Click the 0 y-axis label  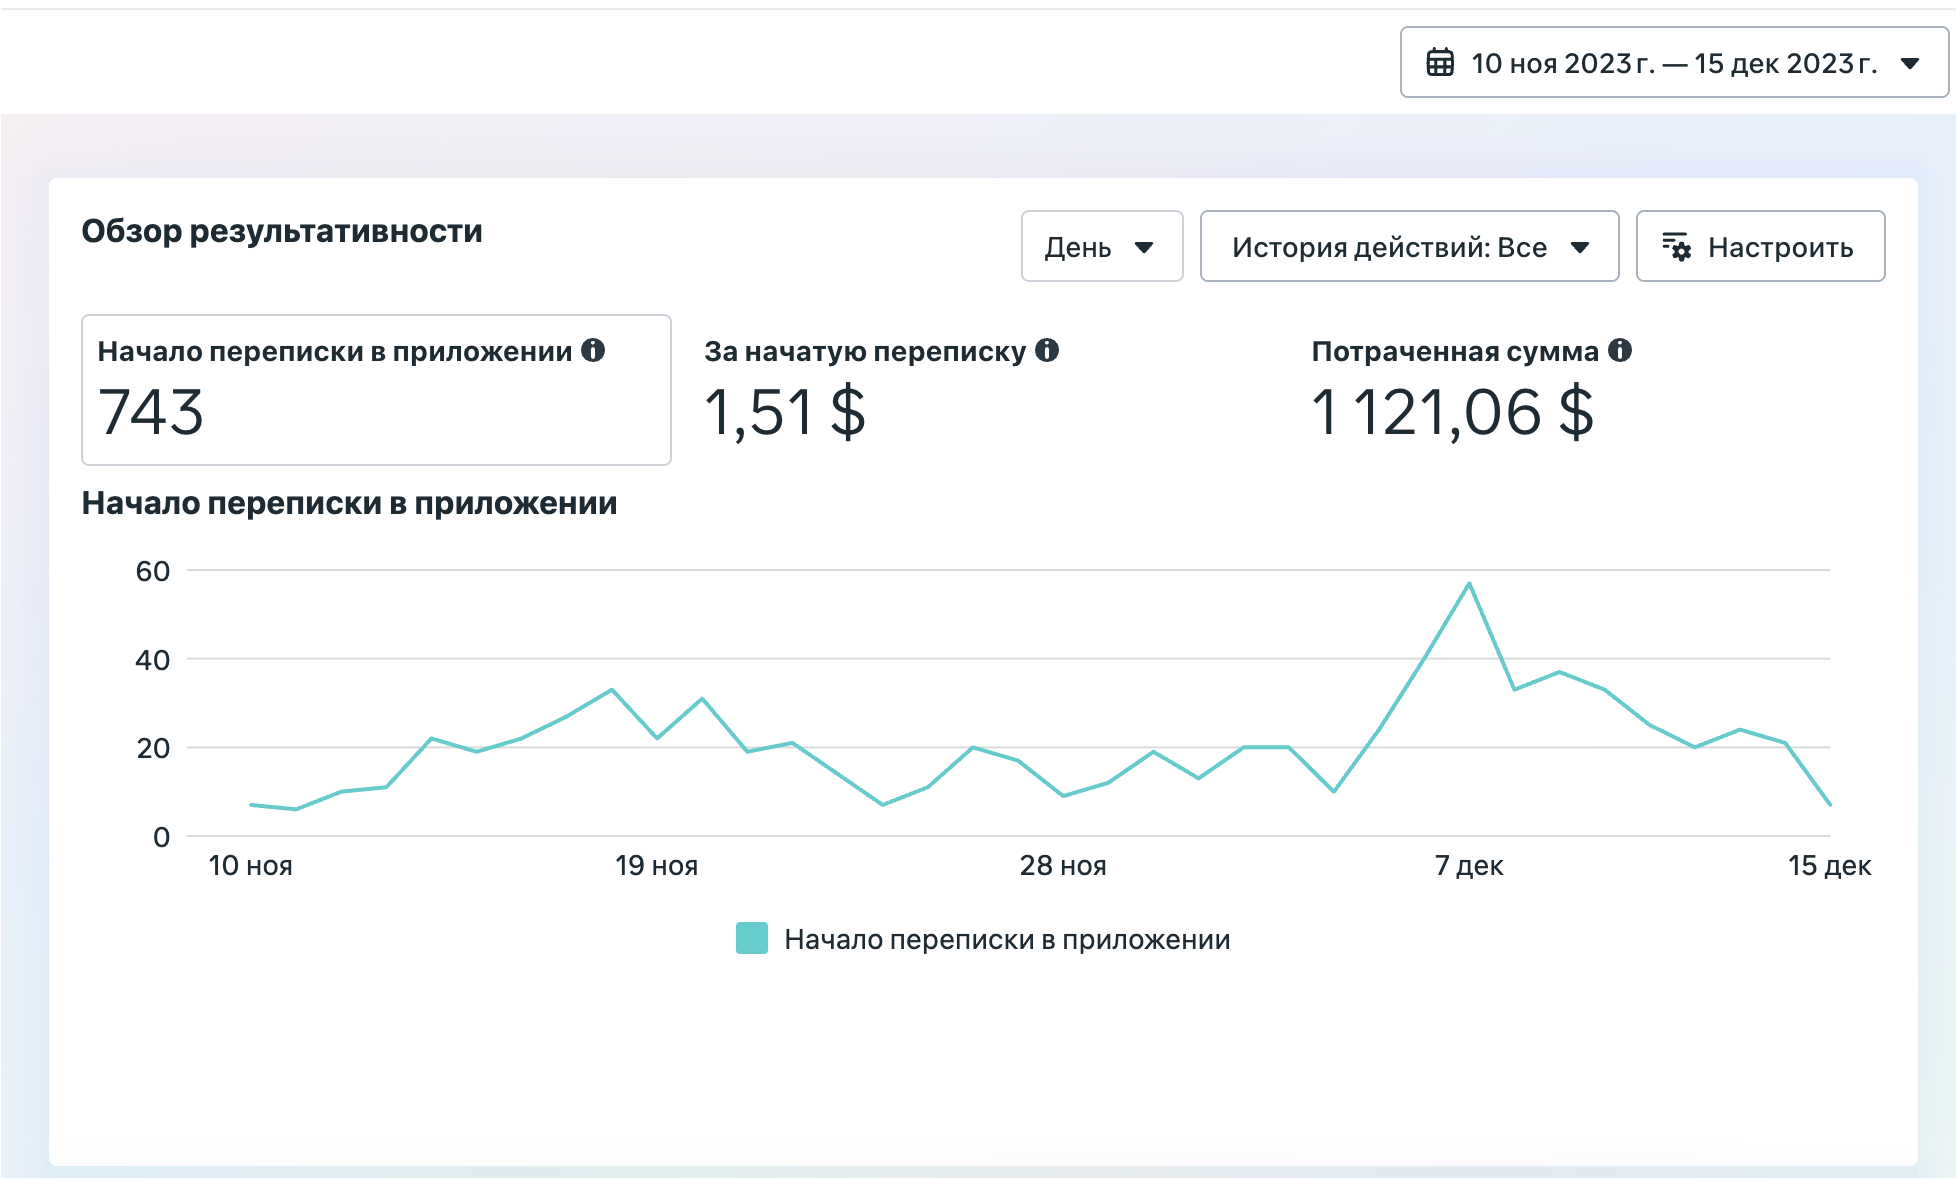161,837
